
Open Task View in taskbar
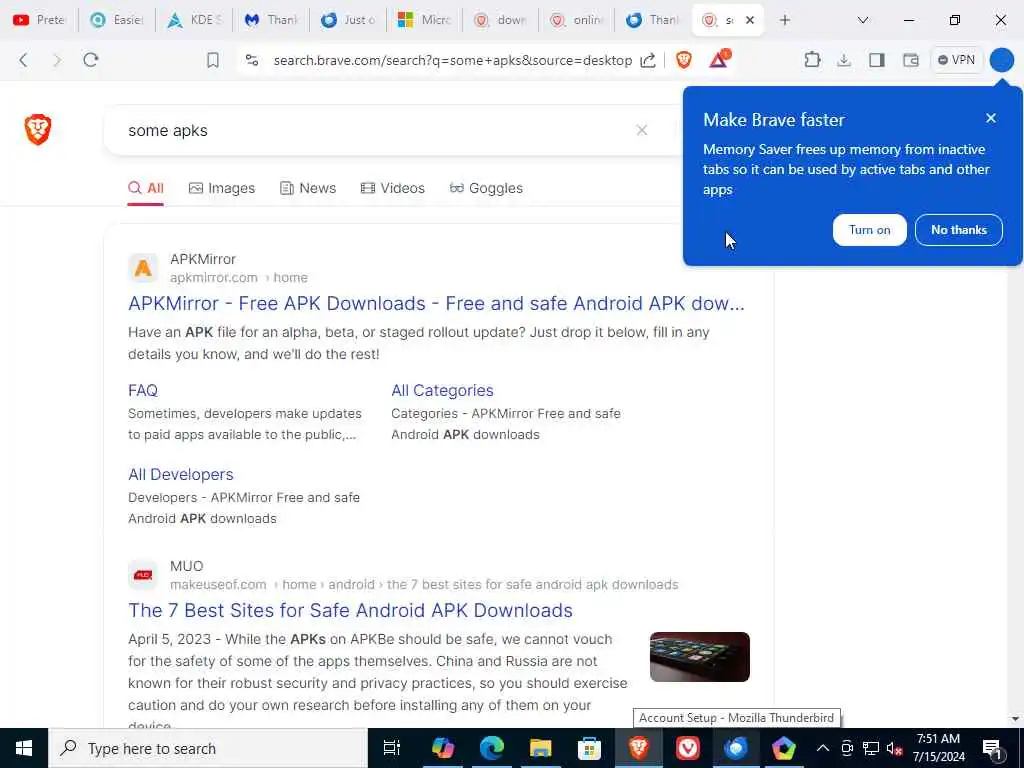(x=392, y=748)
